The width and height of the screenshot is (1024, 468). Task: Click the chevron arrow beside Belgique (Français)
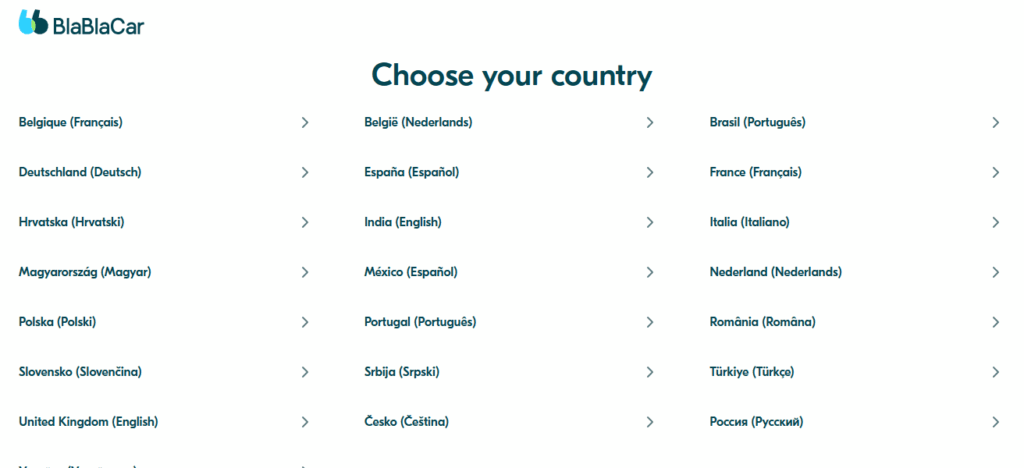tap(305, 123)
